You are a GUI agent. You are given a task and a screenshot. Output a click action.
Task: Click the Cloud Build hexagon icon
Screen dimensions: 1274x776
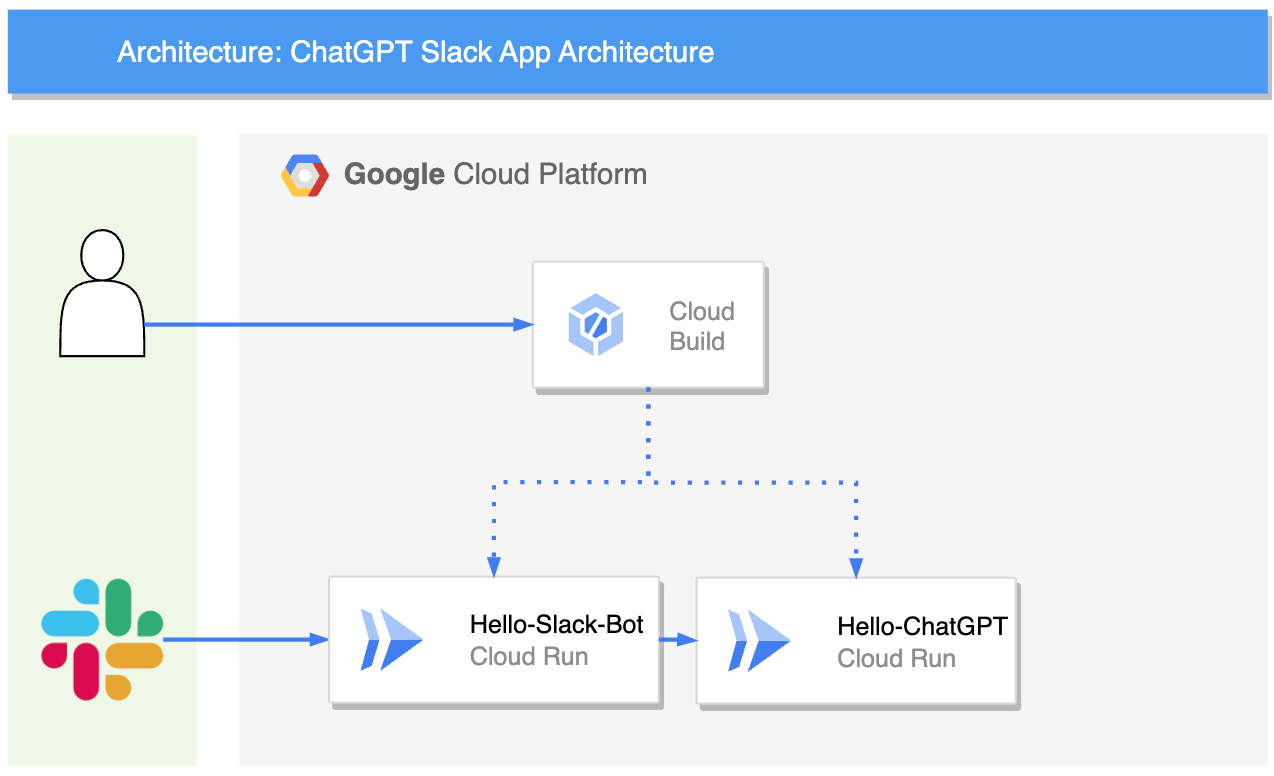click(x=596, y=325)
